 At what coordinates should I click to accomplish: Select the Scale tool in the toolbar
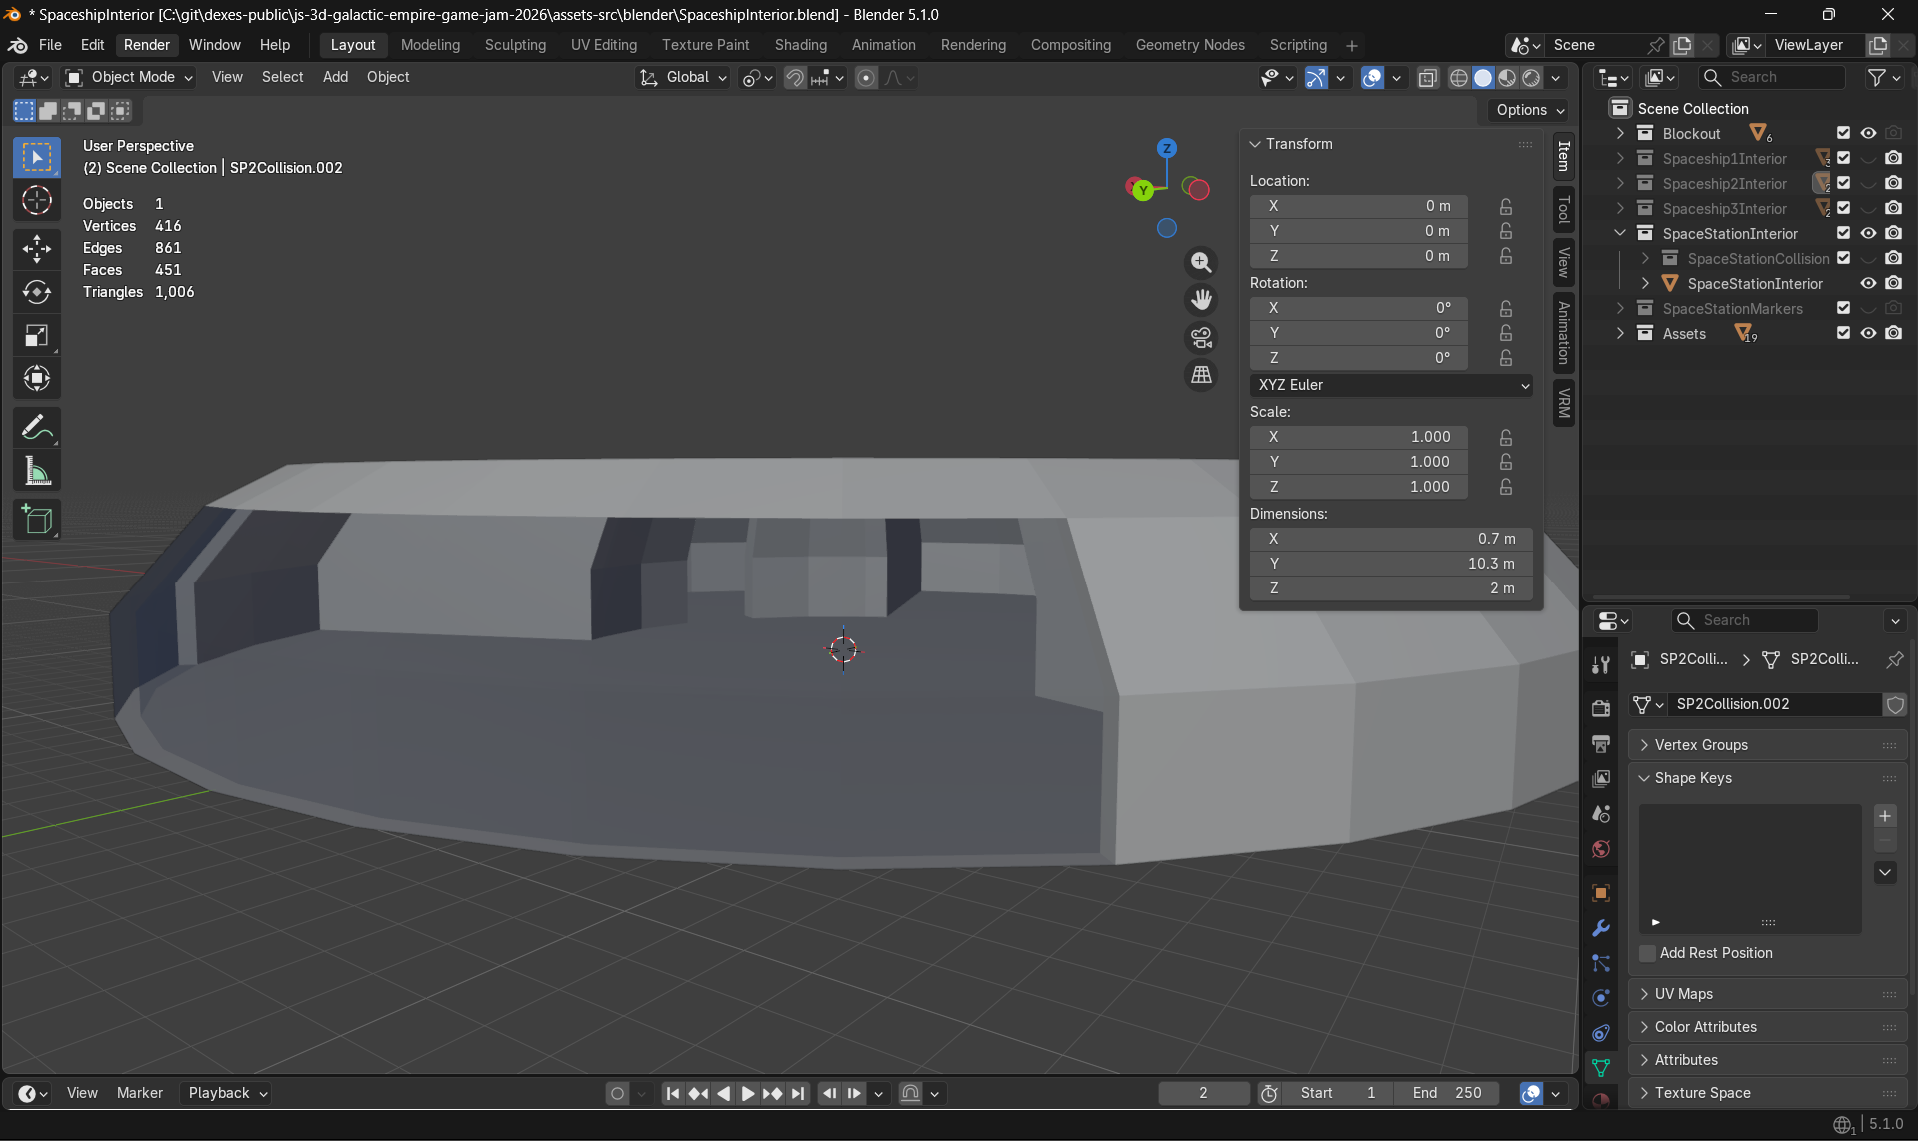tap(37, 335)
